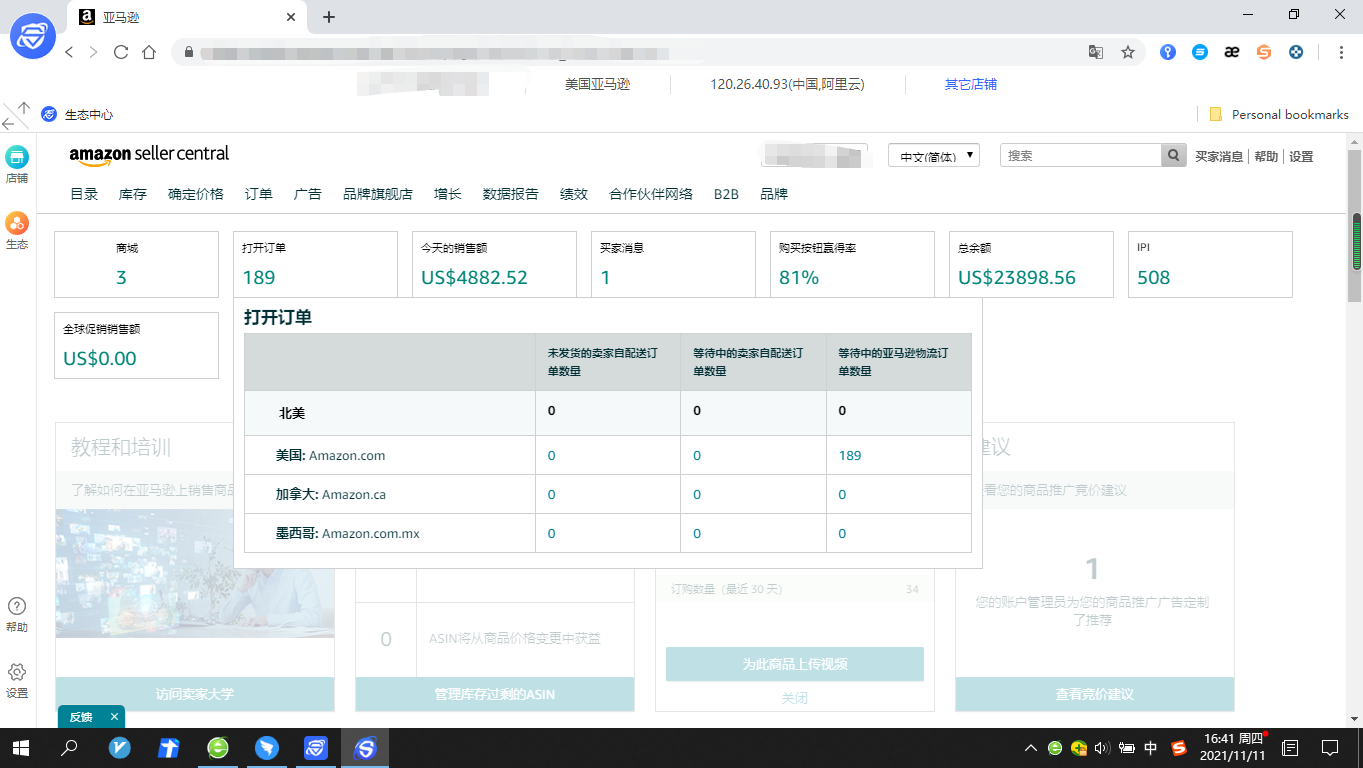Click the 帮助 question mark icon in sidebar
This screenshot has width=1363, height=768.
[17, 605]
